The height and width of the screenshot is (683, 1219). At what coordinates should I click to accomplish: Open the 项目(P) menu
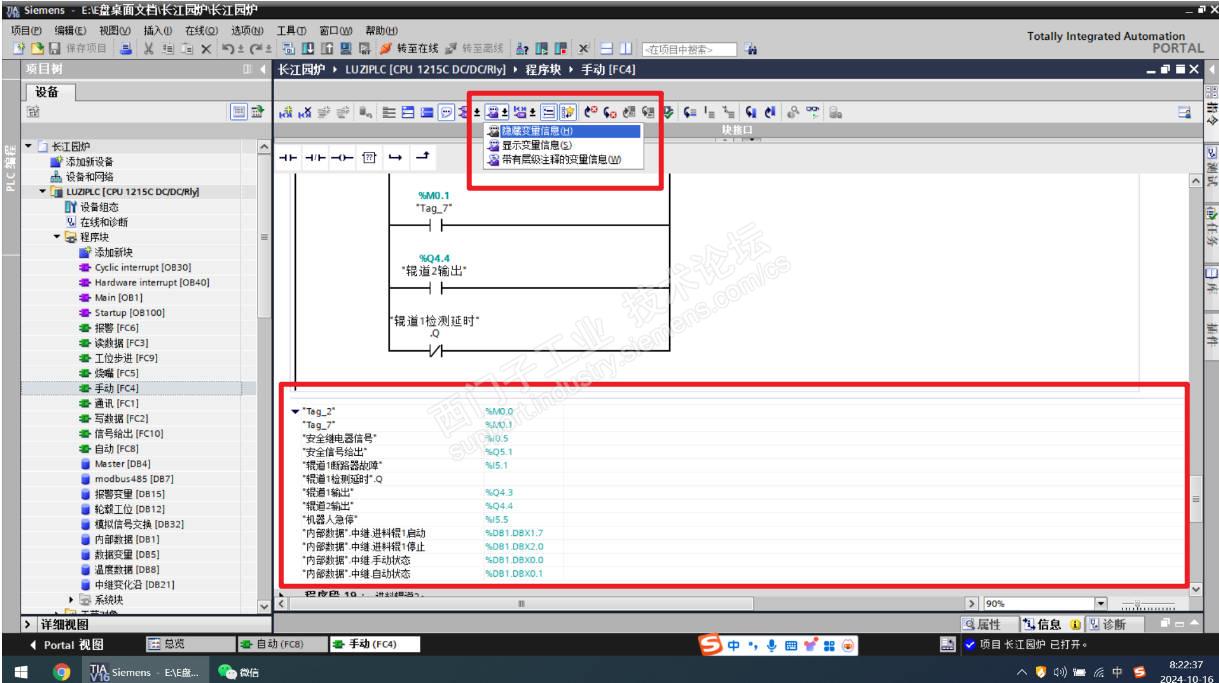[25, 30]
